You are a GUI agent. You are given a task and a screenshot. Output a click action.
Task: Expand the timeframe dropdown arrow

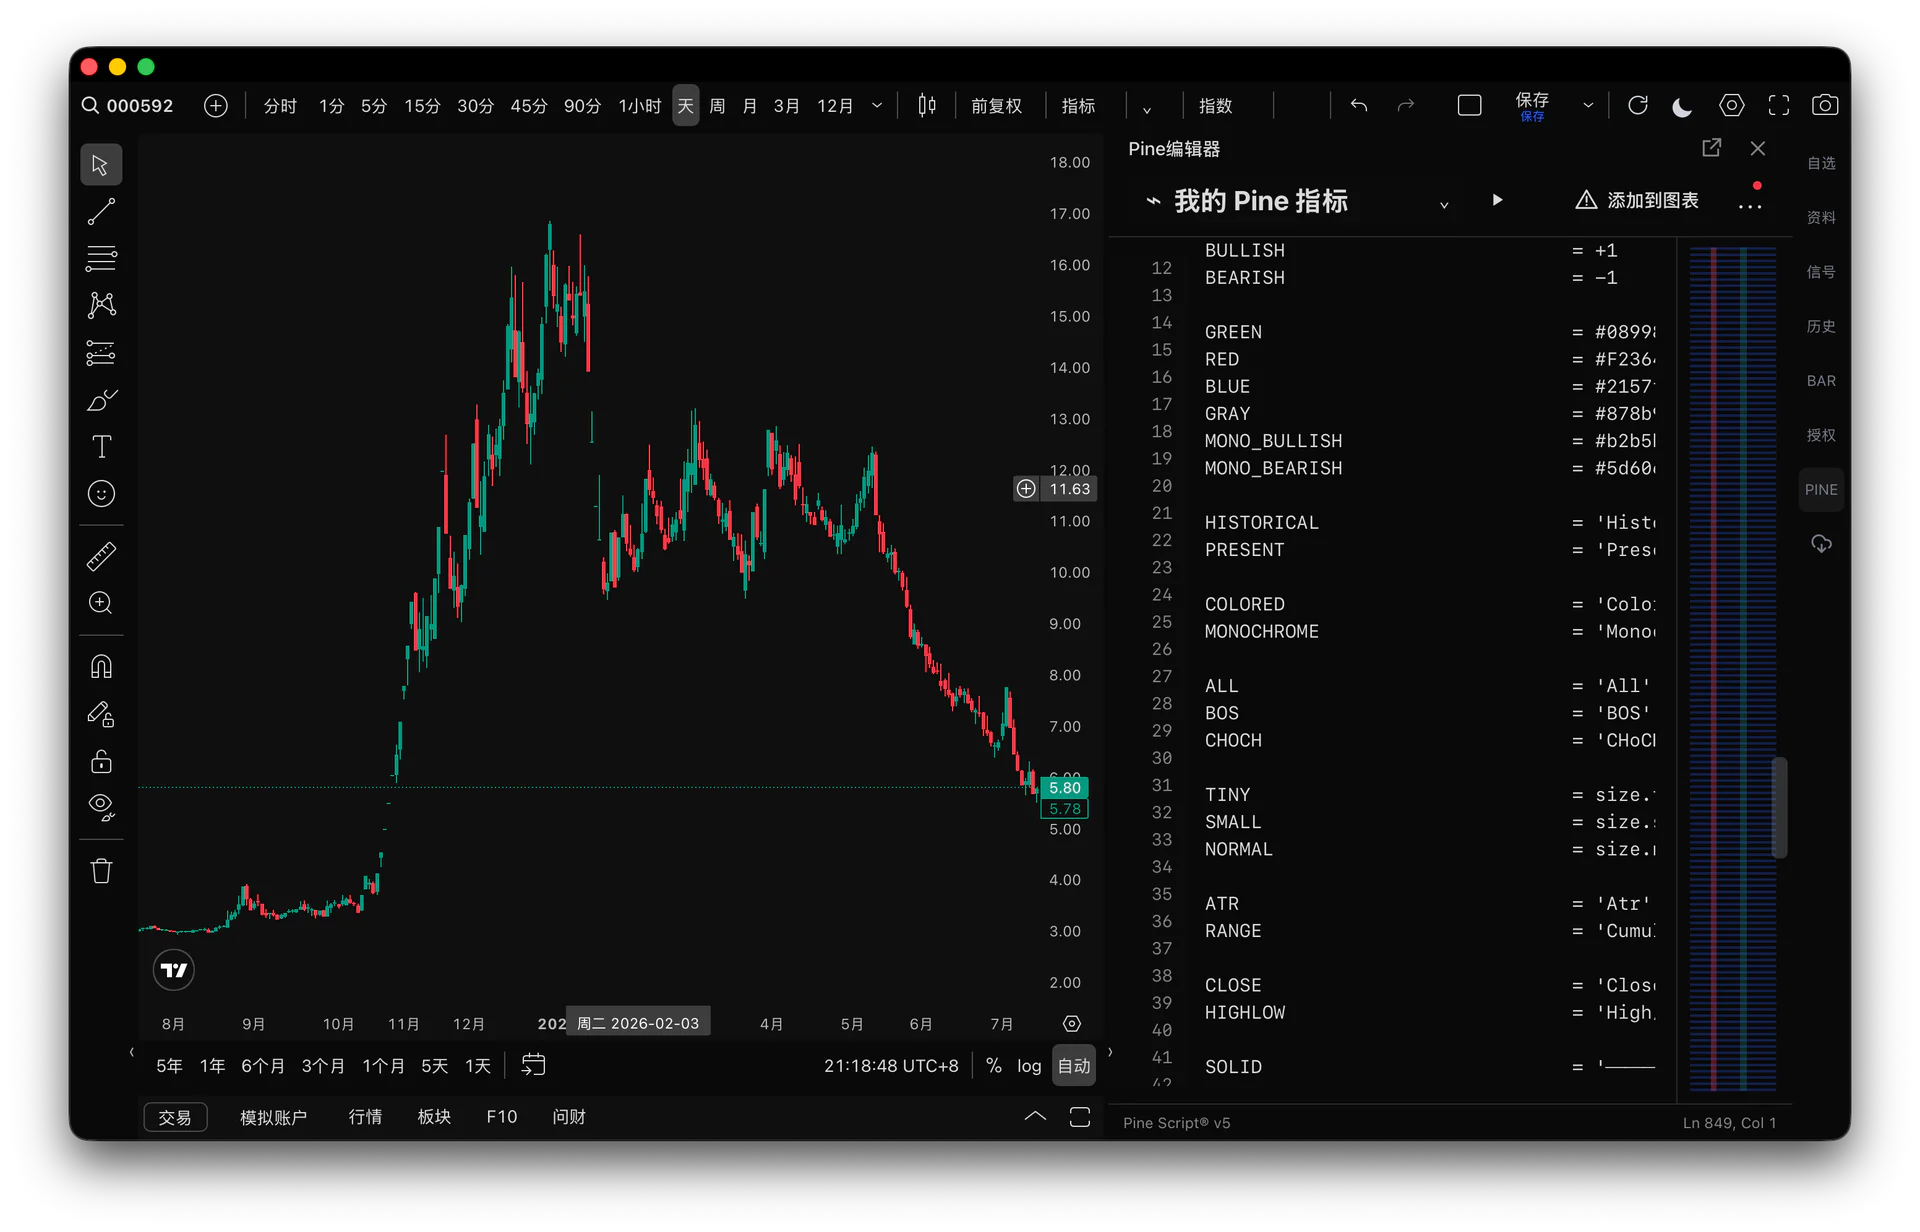(877, 106)
